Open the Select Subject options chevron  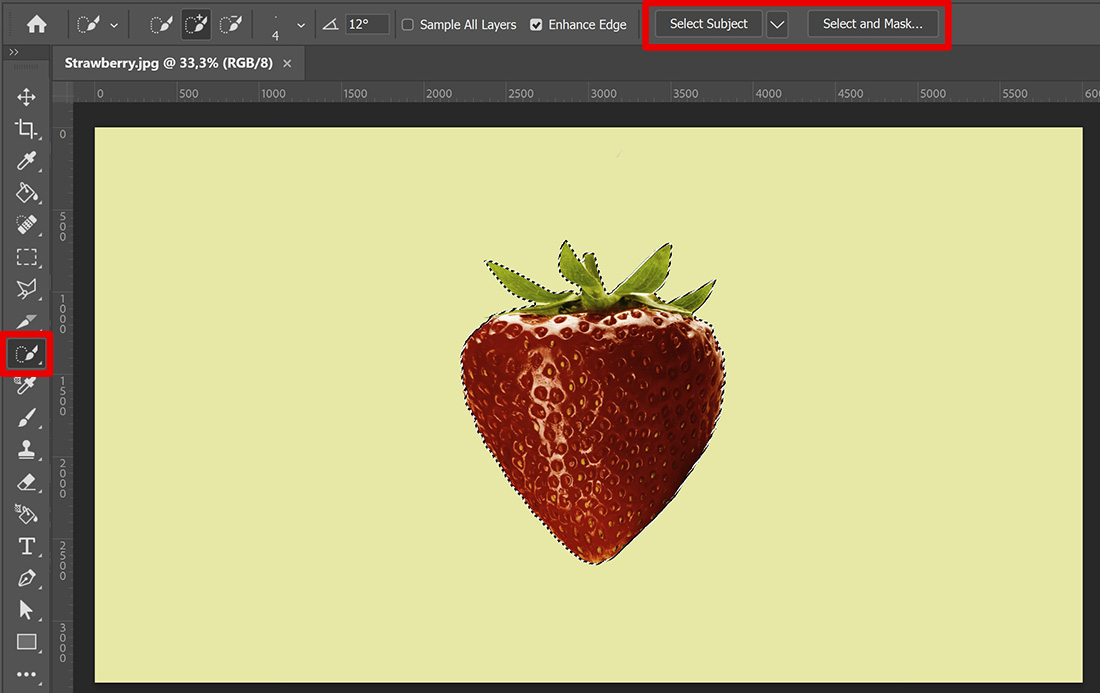(x=777, y=25)
